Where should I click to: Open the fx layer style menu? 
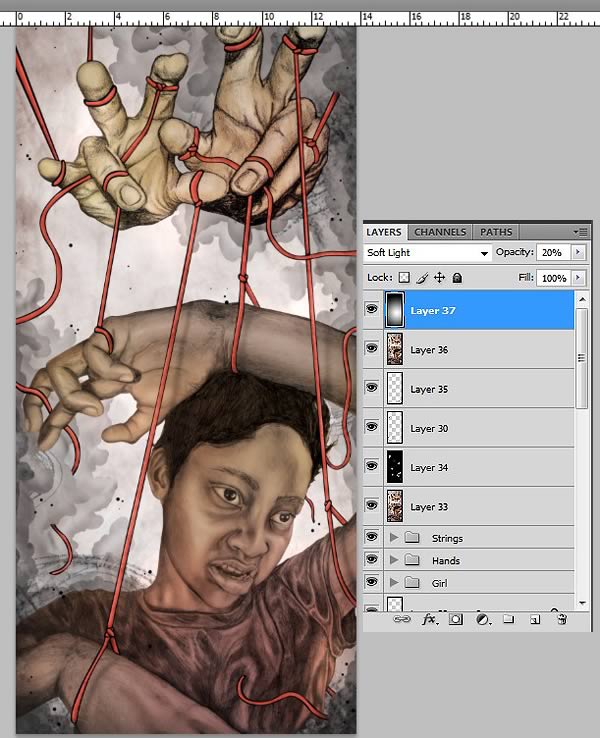430,619
